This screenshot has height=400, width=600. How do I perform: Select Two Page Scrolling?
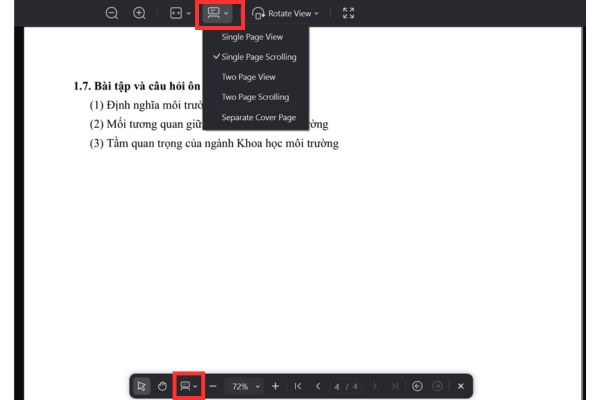[256, 97]
